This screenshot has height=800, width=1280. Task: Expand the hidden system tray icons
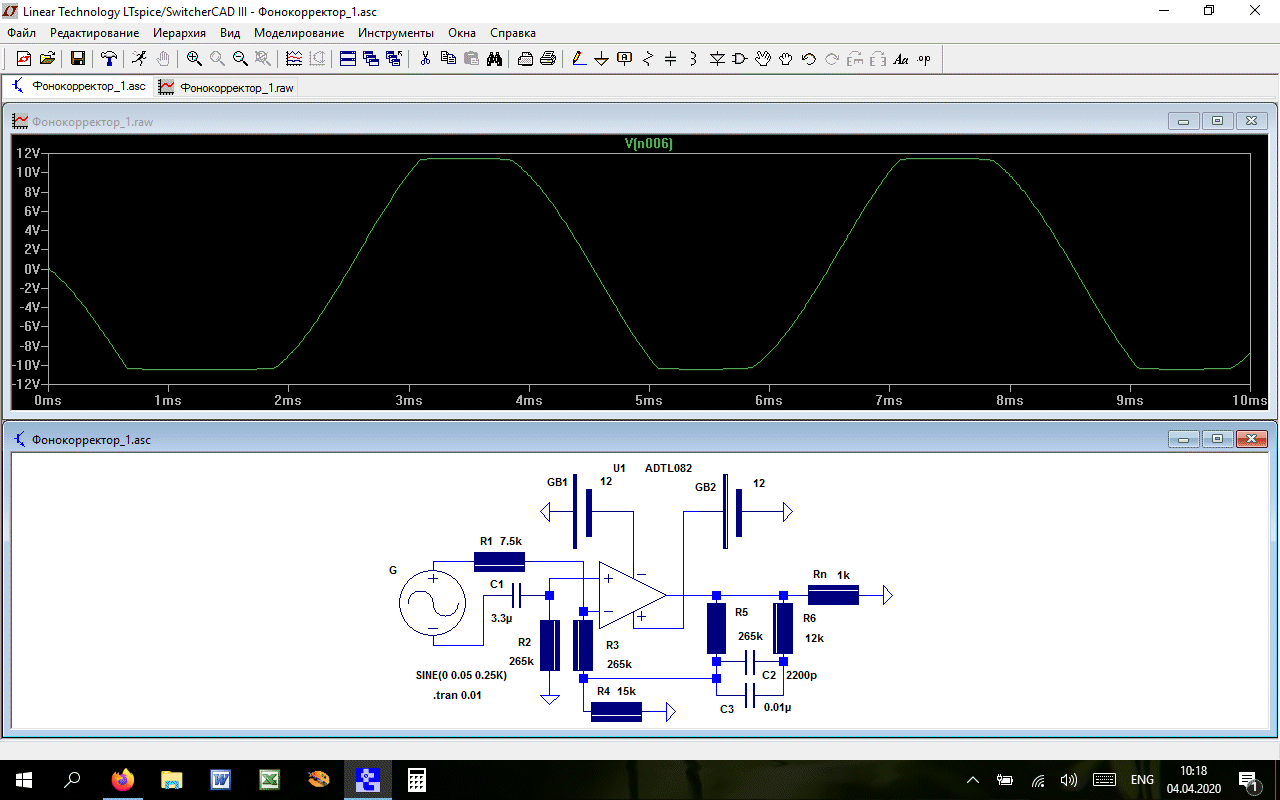click(x=973, y=779)
